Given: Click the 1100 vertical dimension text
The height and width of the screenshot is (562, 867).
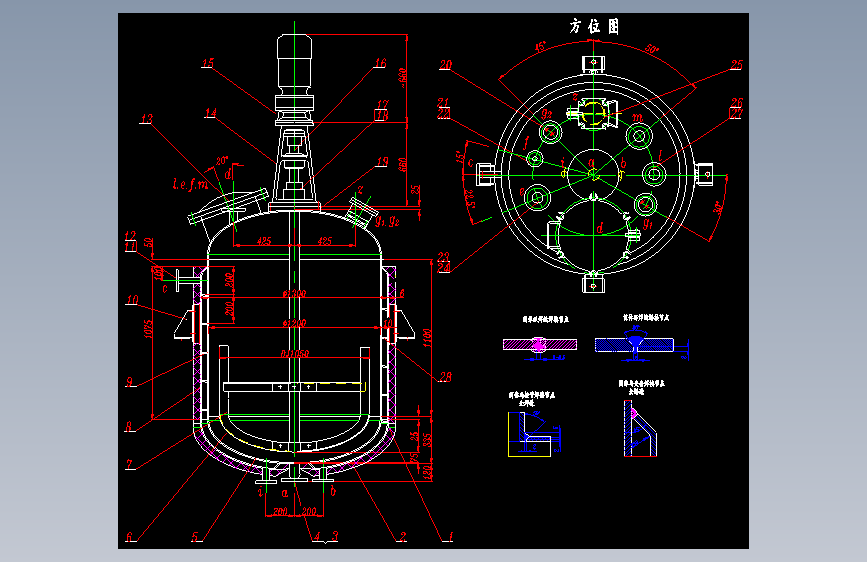Looking at the screenshot, I should point(427,338).
